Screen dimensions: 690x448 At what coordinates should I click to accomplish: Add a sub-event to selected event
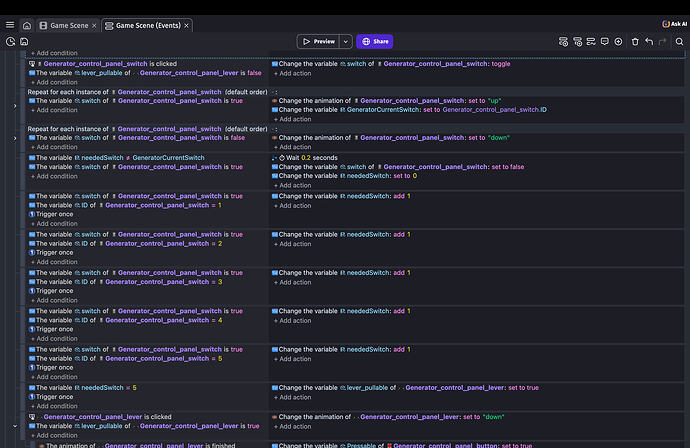point(577,41)
